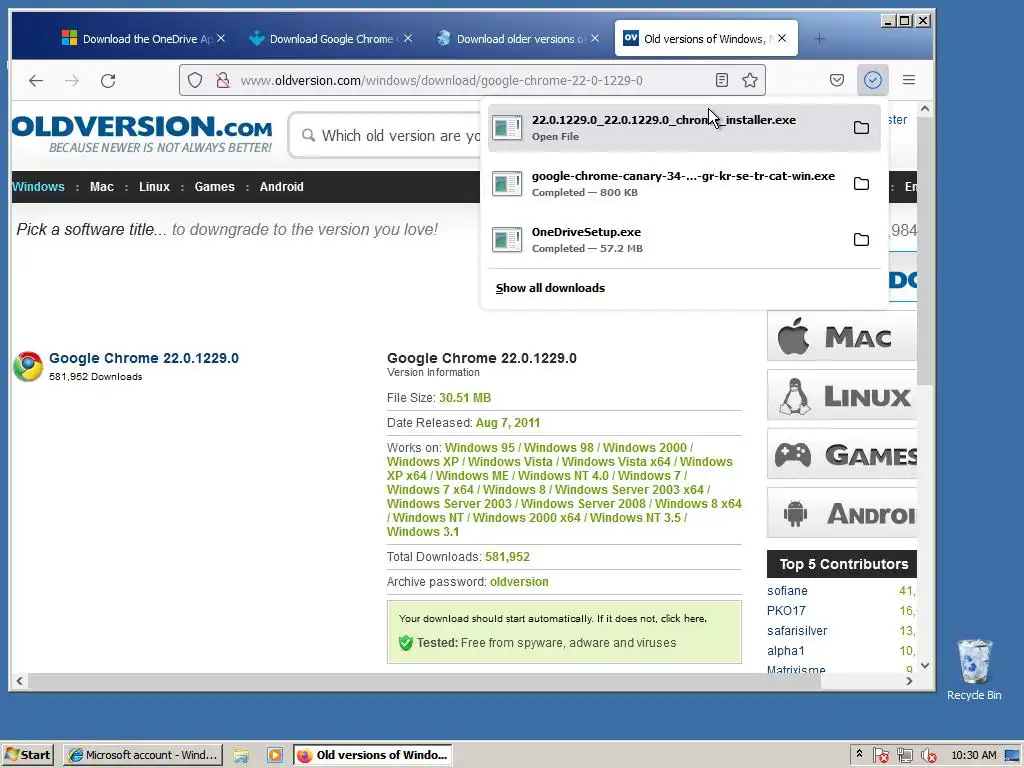Show google-chrome-canary file in folder

pos(861,184)
